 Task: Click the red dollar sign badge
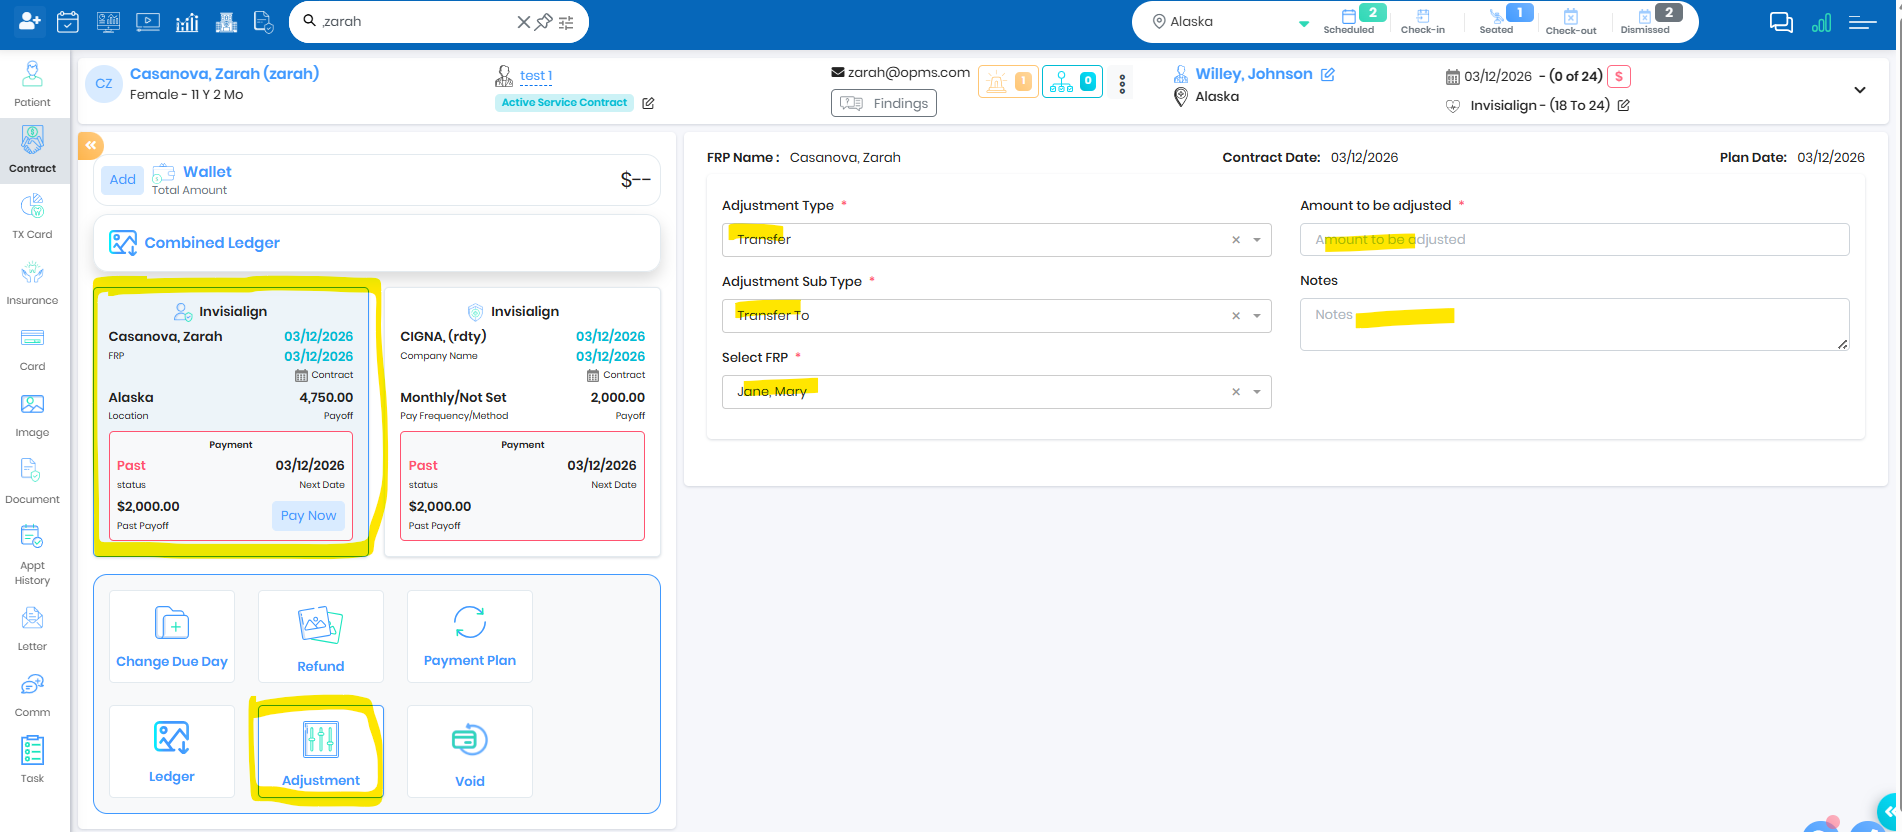(x=1619, y=77)
